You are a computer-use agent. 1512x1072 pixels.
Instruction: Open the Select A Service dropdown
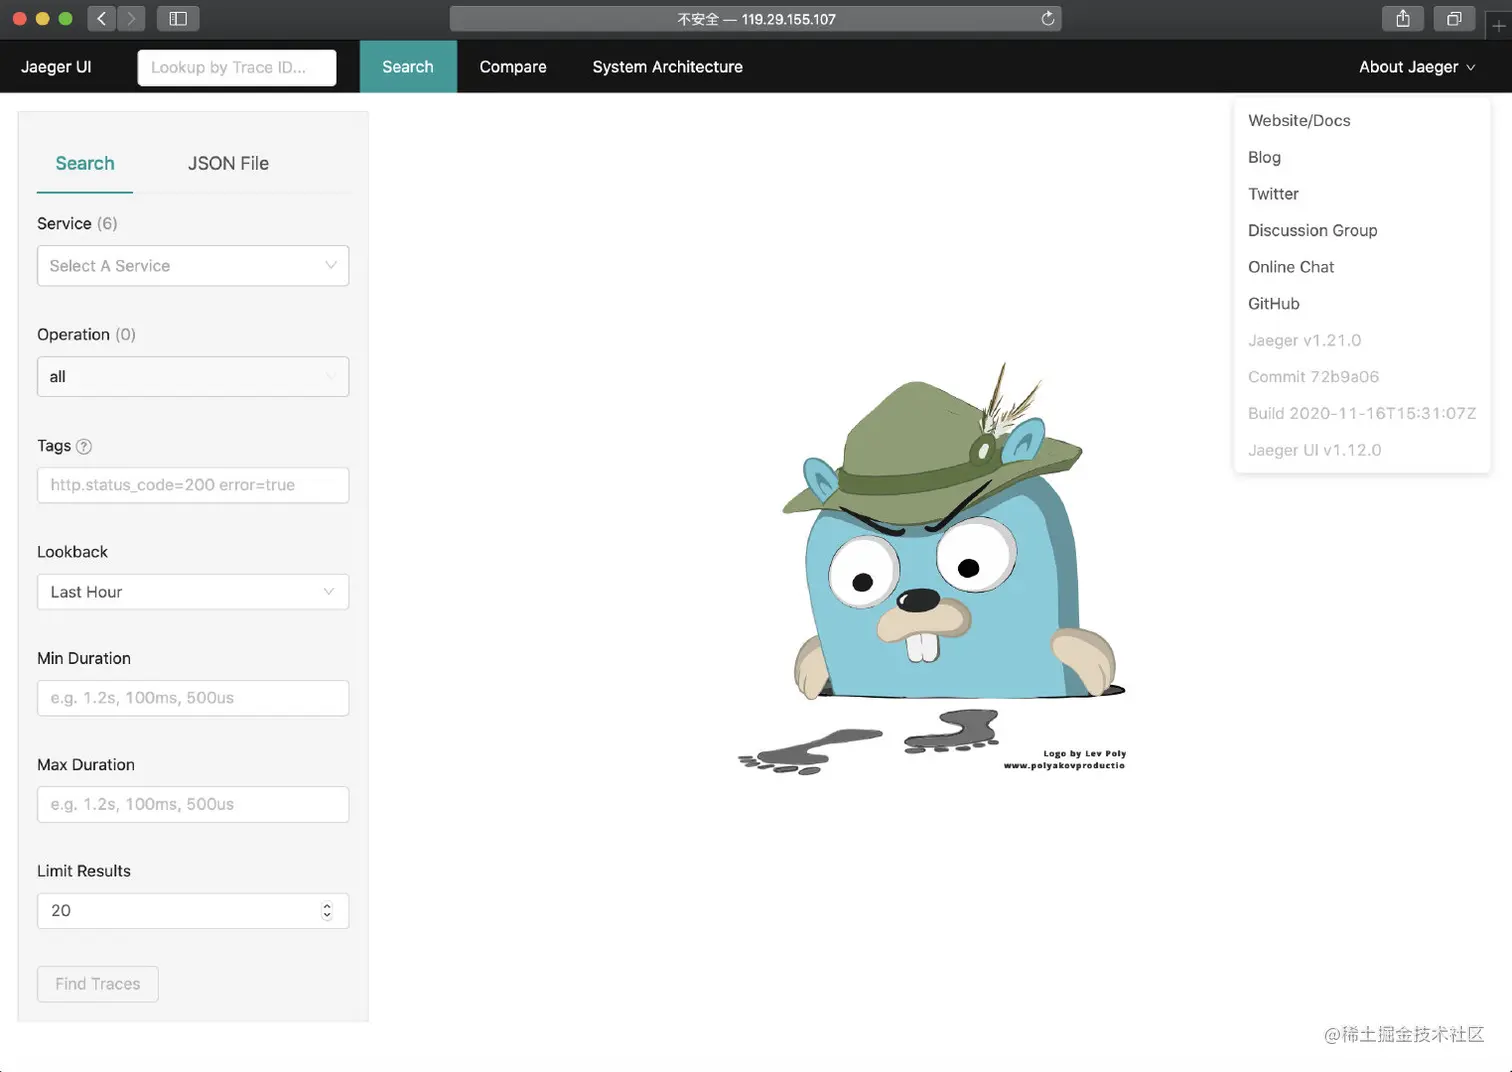[x=193, y=266]
